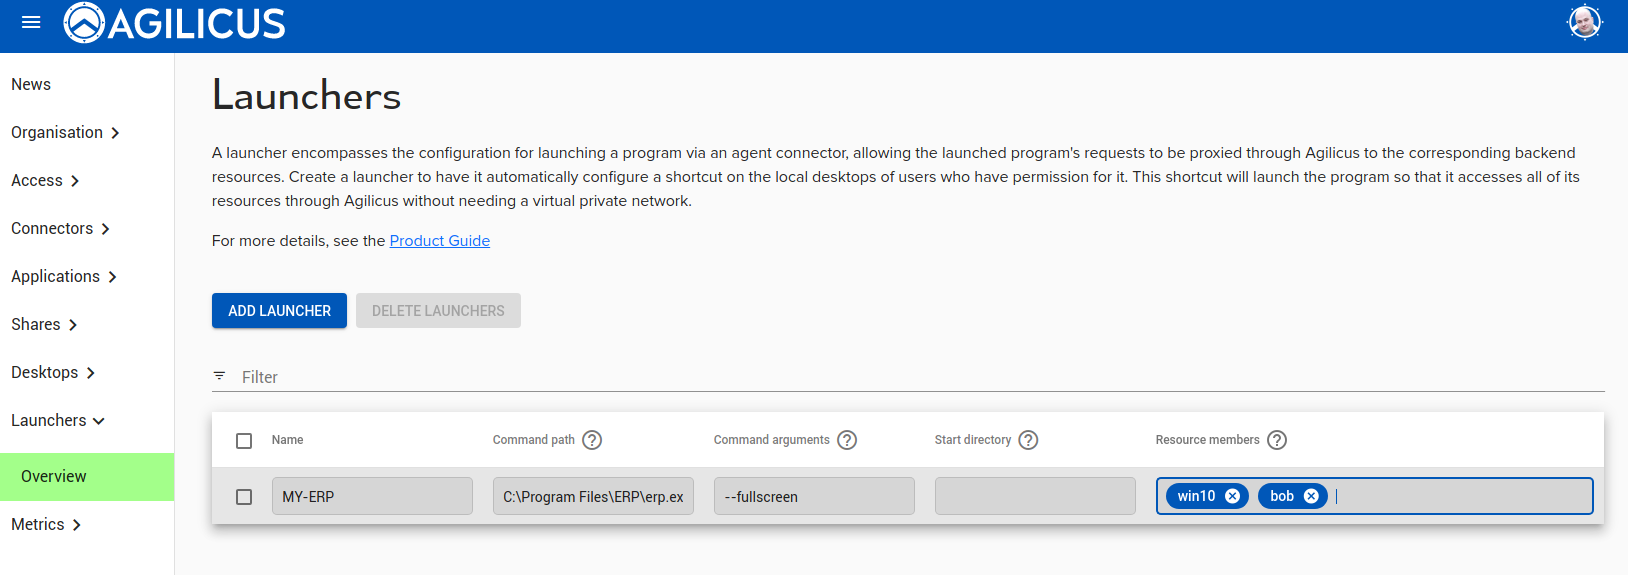Select the MY-ERP launcher row checkbox

(x=244, y=497)
